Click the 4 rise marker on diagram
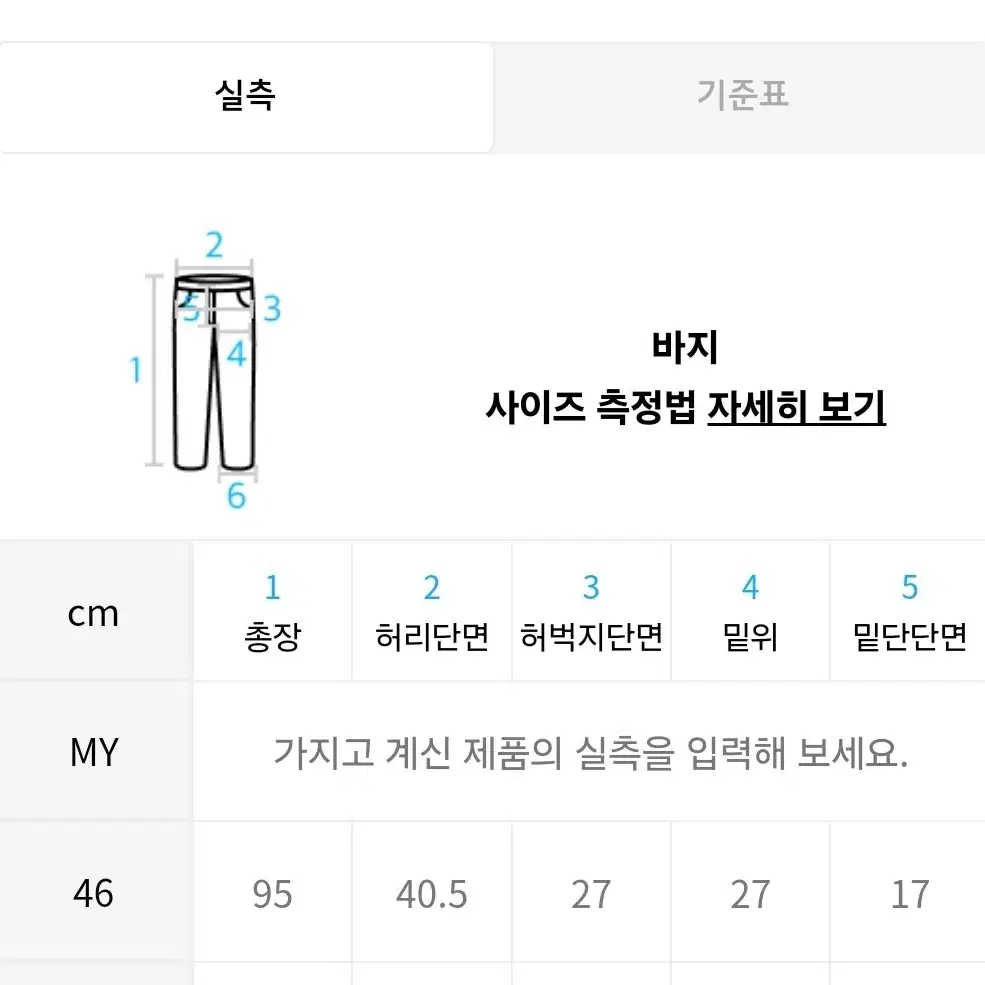 click(236, 354)
